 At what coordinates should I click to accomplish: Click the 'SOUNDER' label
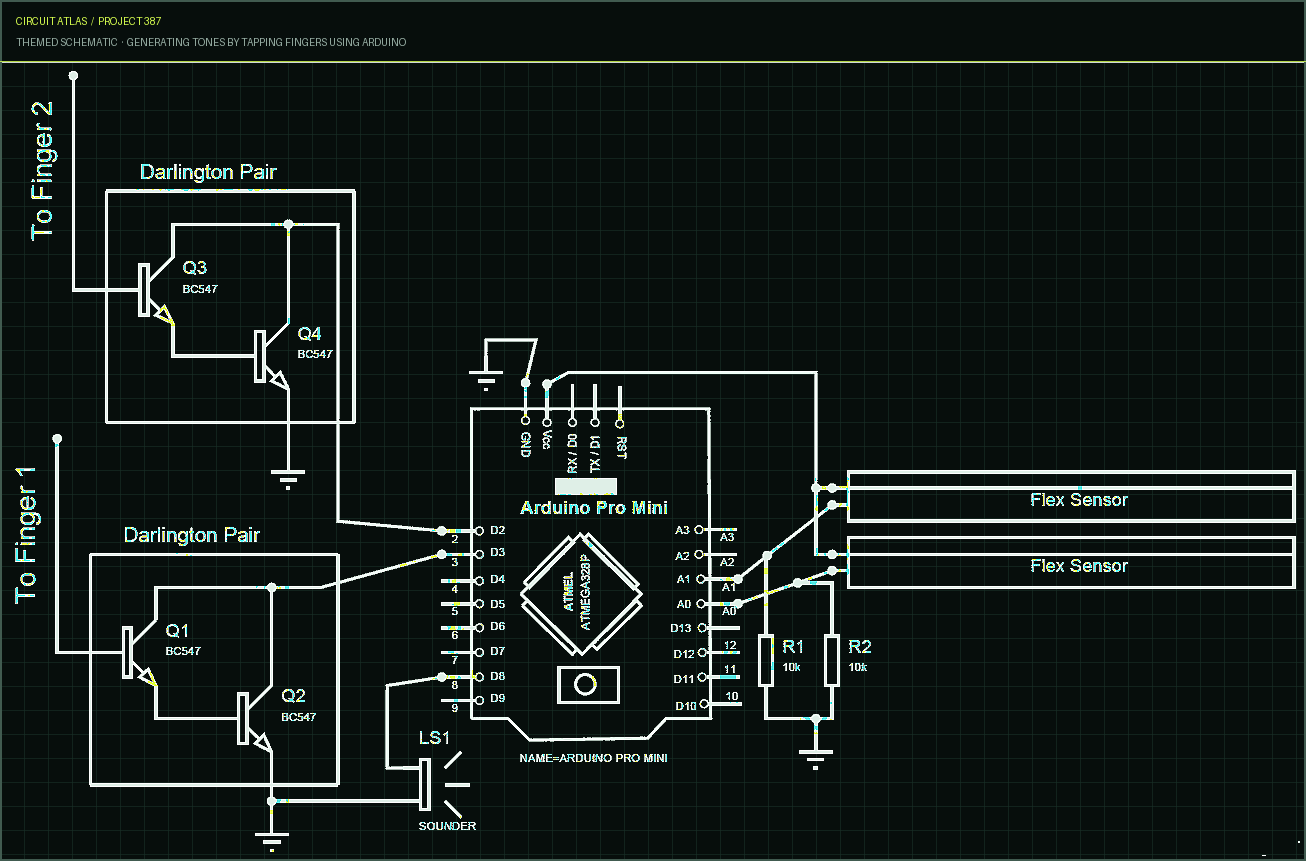pyautogui.click(x=447, y=826)
